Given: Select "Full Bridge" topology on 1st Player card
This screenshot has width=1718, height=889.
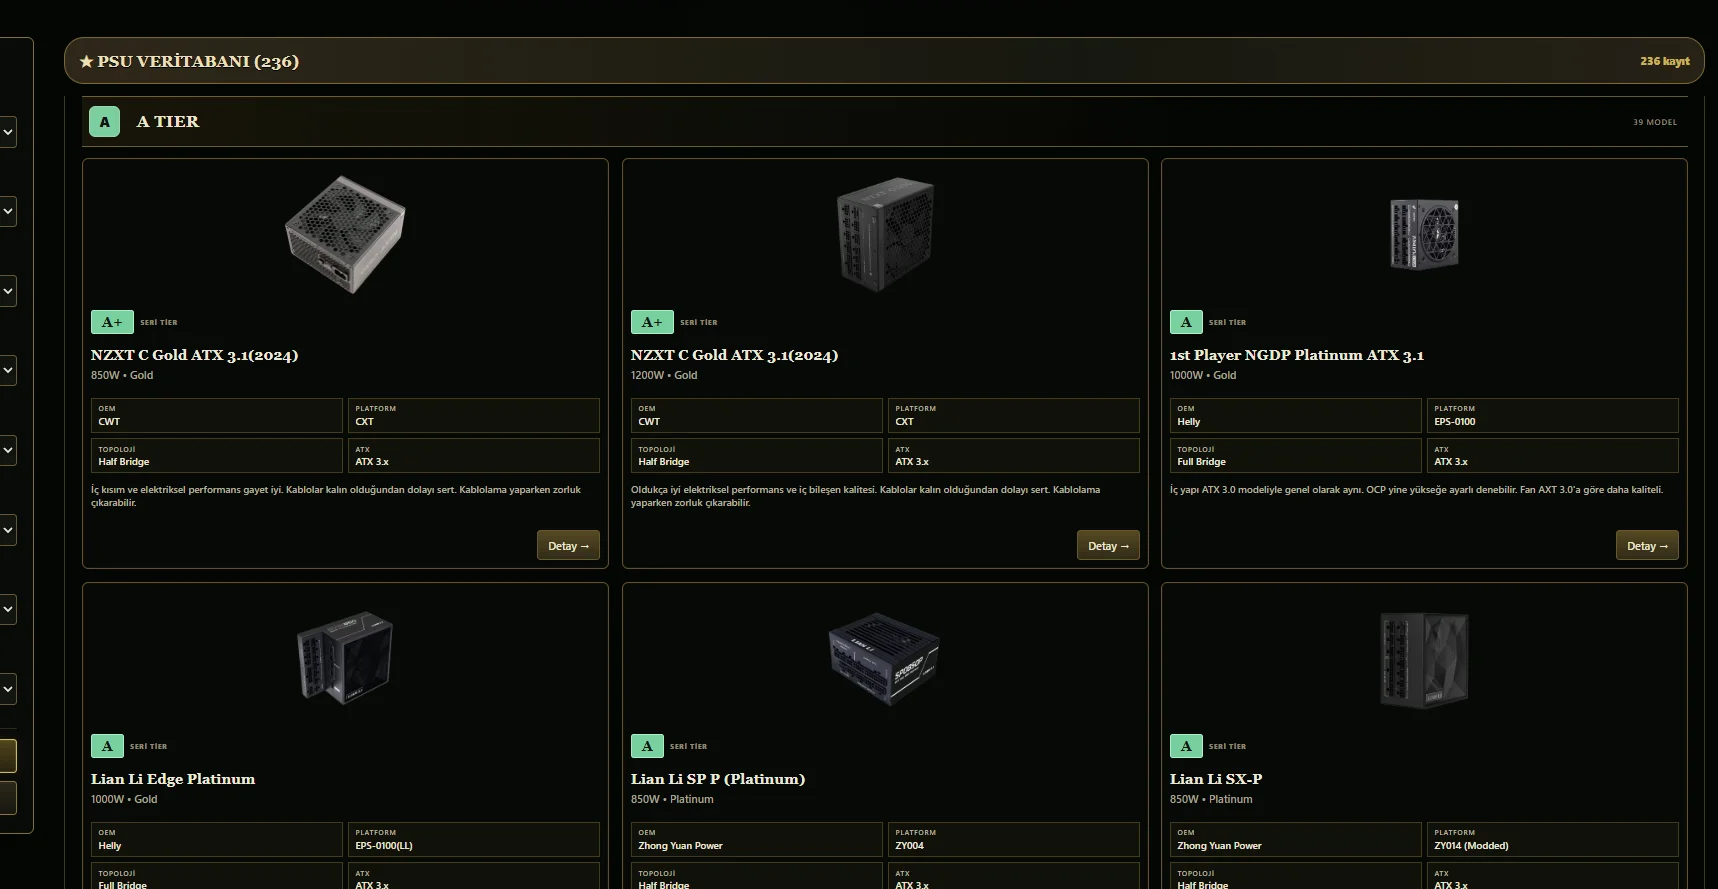Looking at the screenshot, I should tap(1201, 462).
